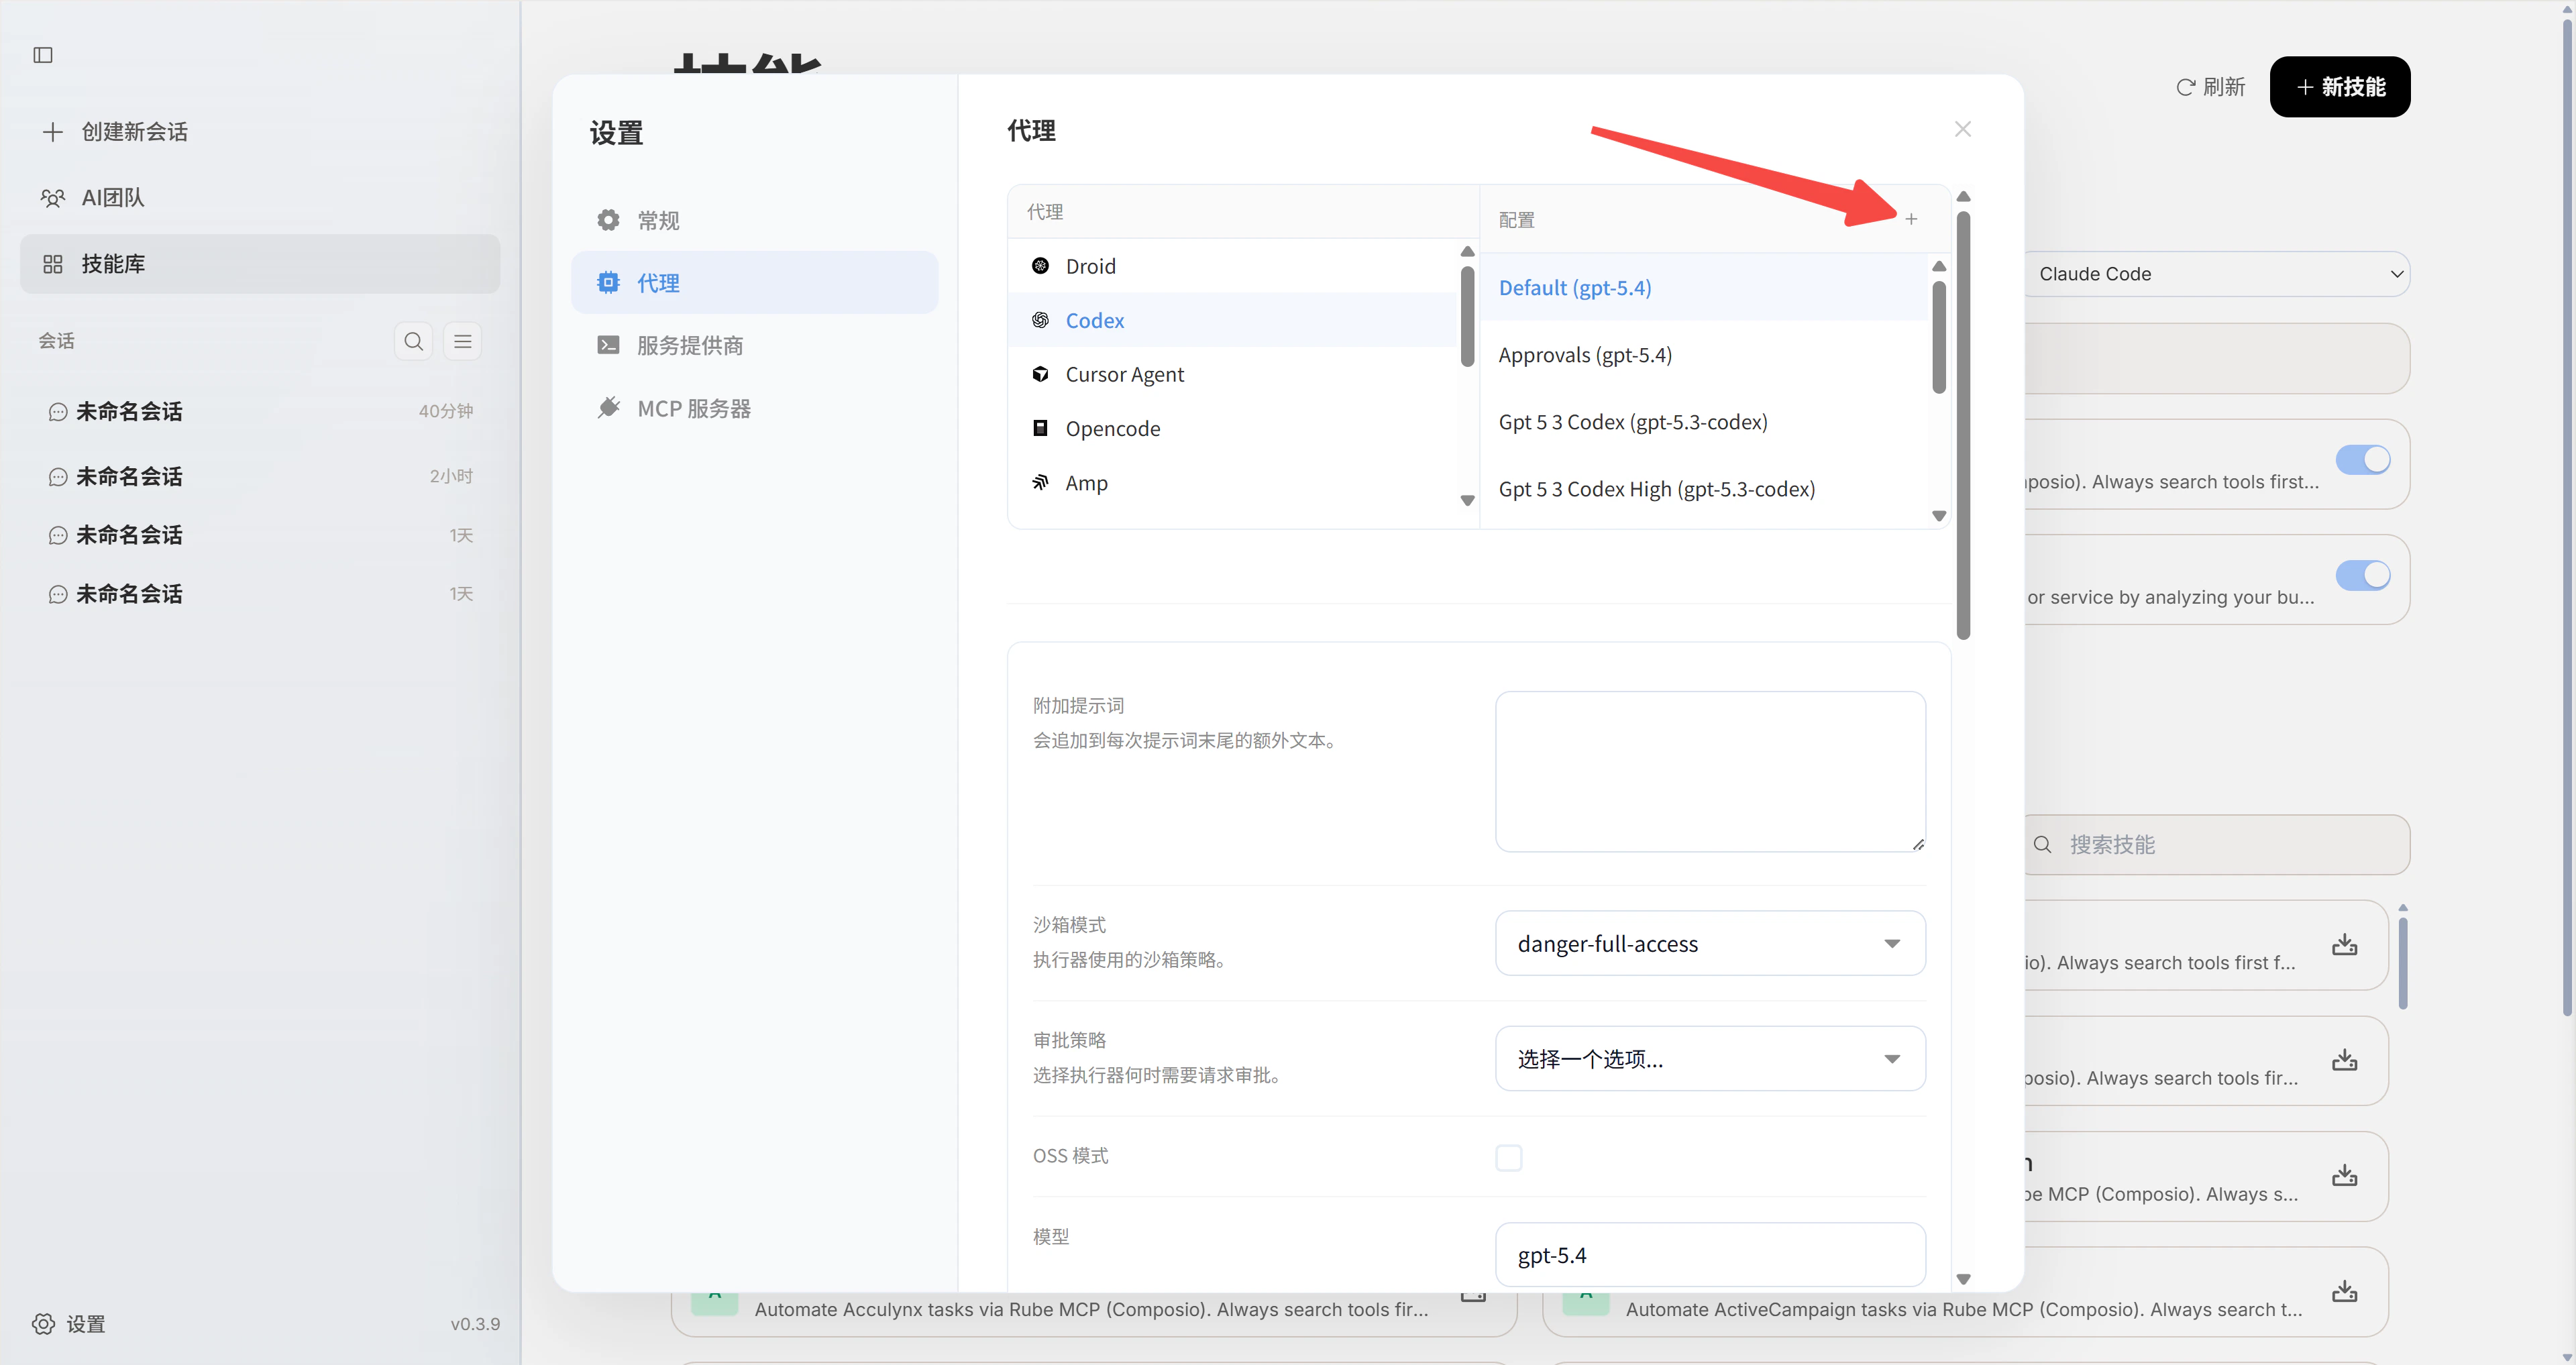Click inside the 附加提示词 text area
Screen dimensions: 2576x1365
[x=1709, y=770]
